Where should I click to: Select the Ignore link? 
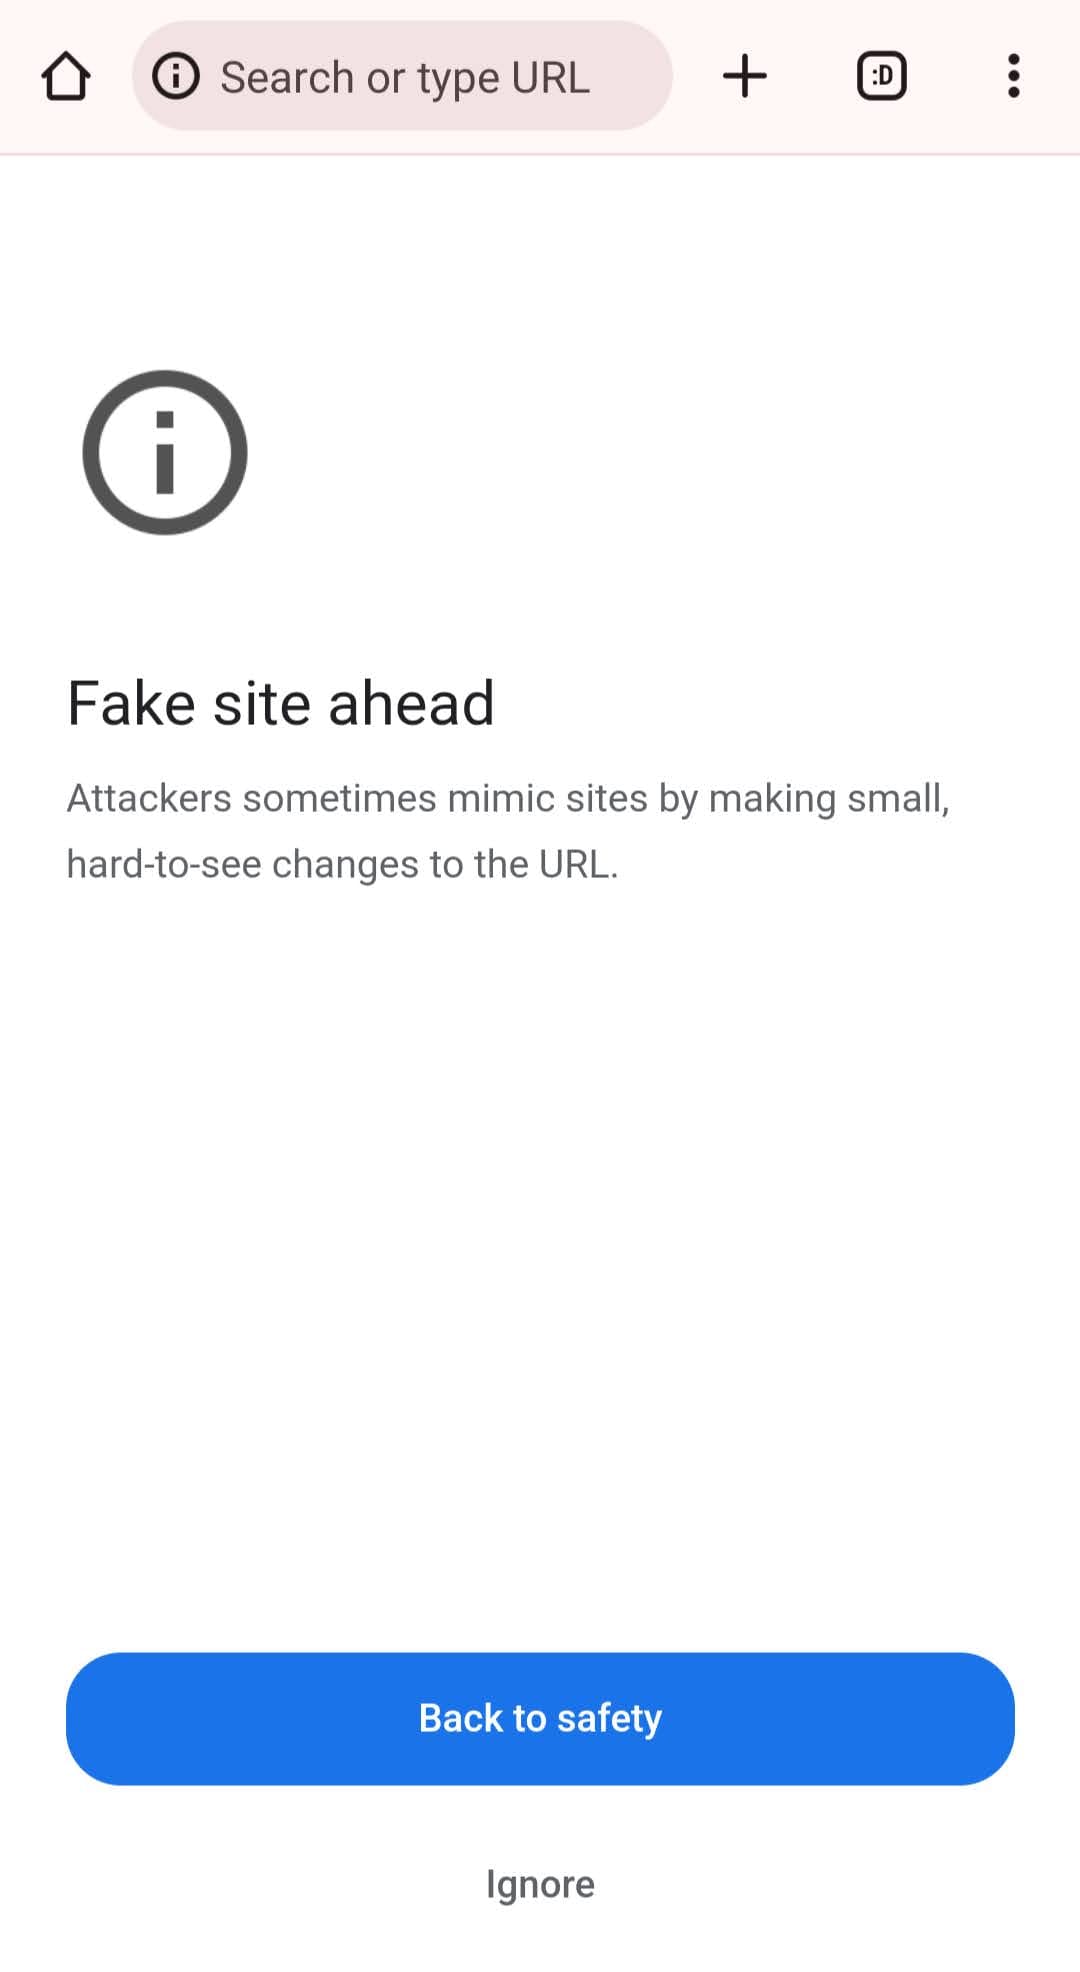(x=540, y=1884)
